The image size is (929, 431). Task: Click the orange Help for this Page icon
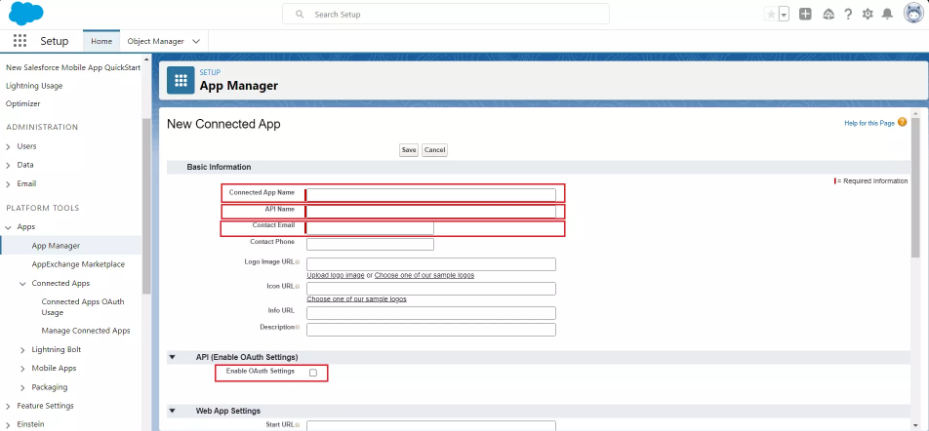[x=902, y=122]
